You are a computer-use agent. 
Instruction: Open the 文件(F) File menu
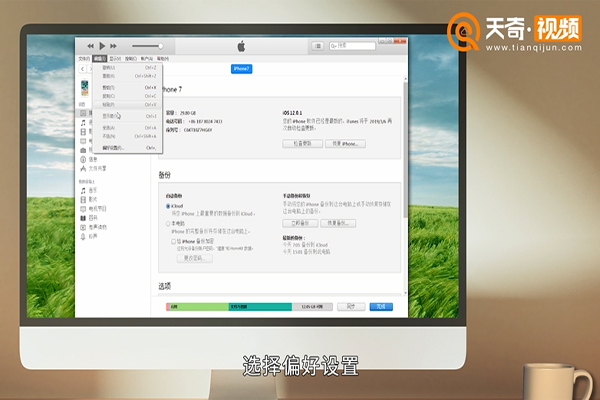pos(84,59)
